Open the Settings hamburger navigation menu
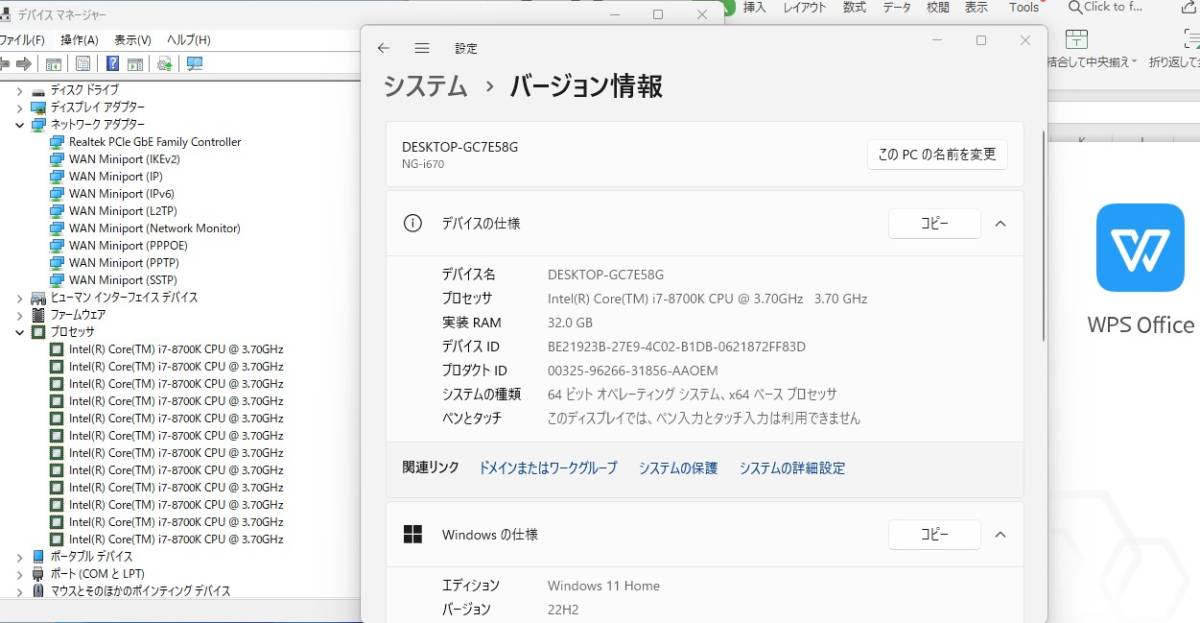The width and height of the screenshot is (1200, 623). 422,48
